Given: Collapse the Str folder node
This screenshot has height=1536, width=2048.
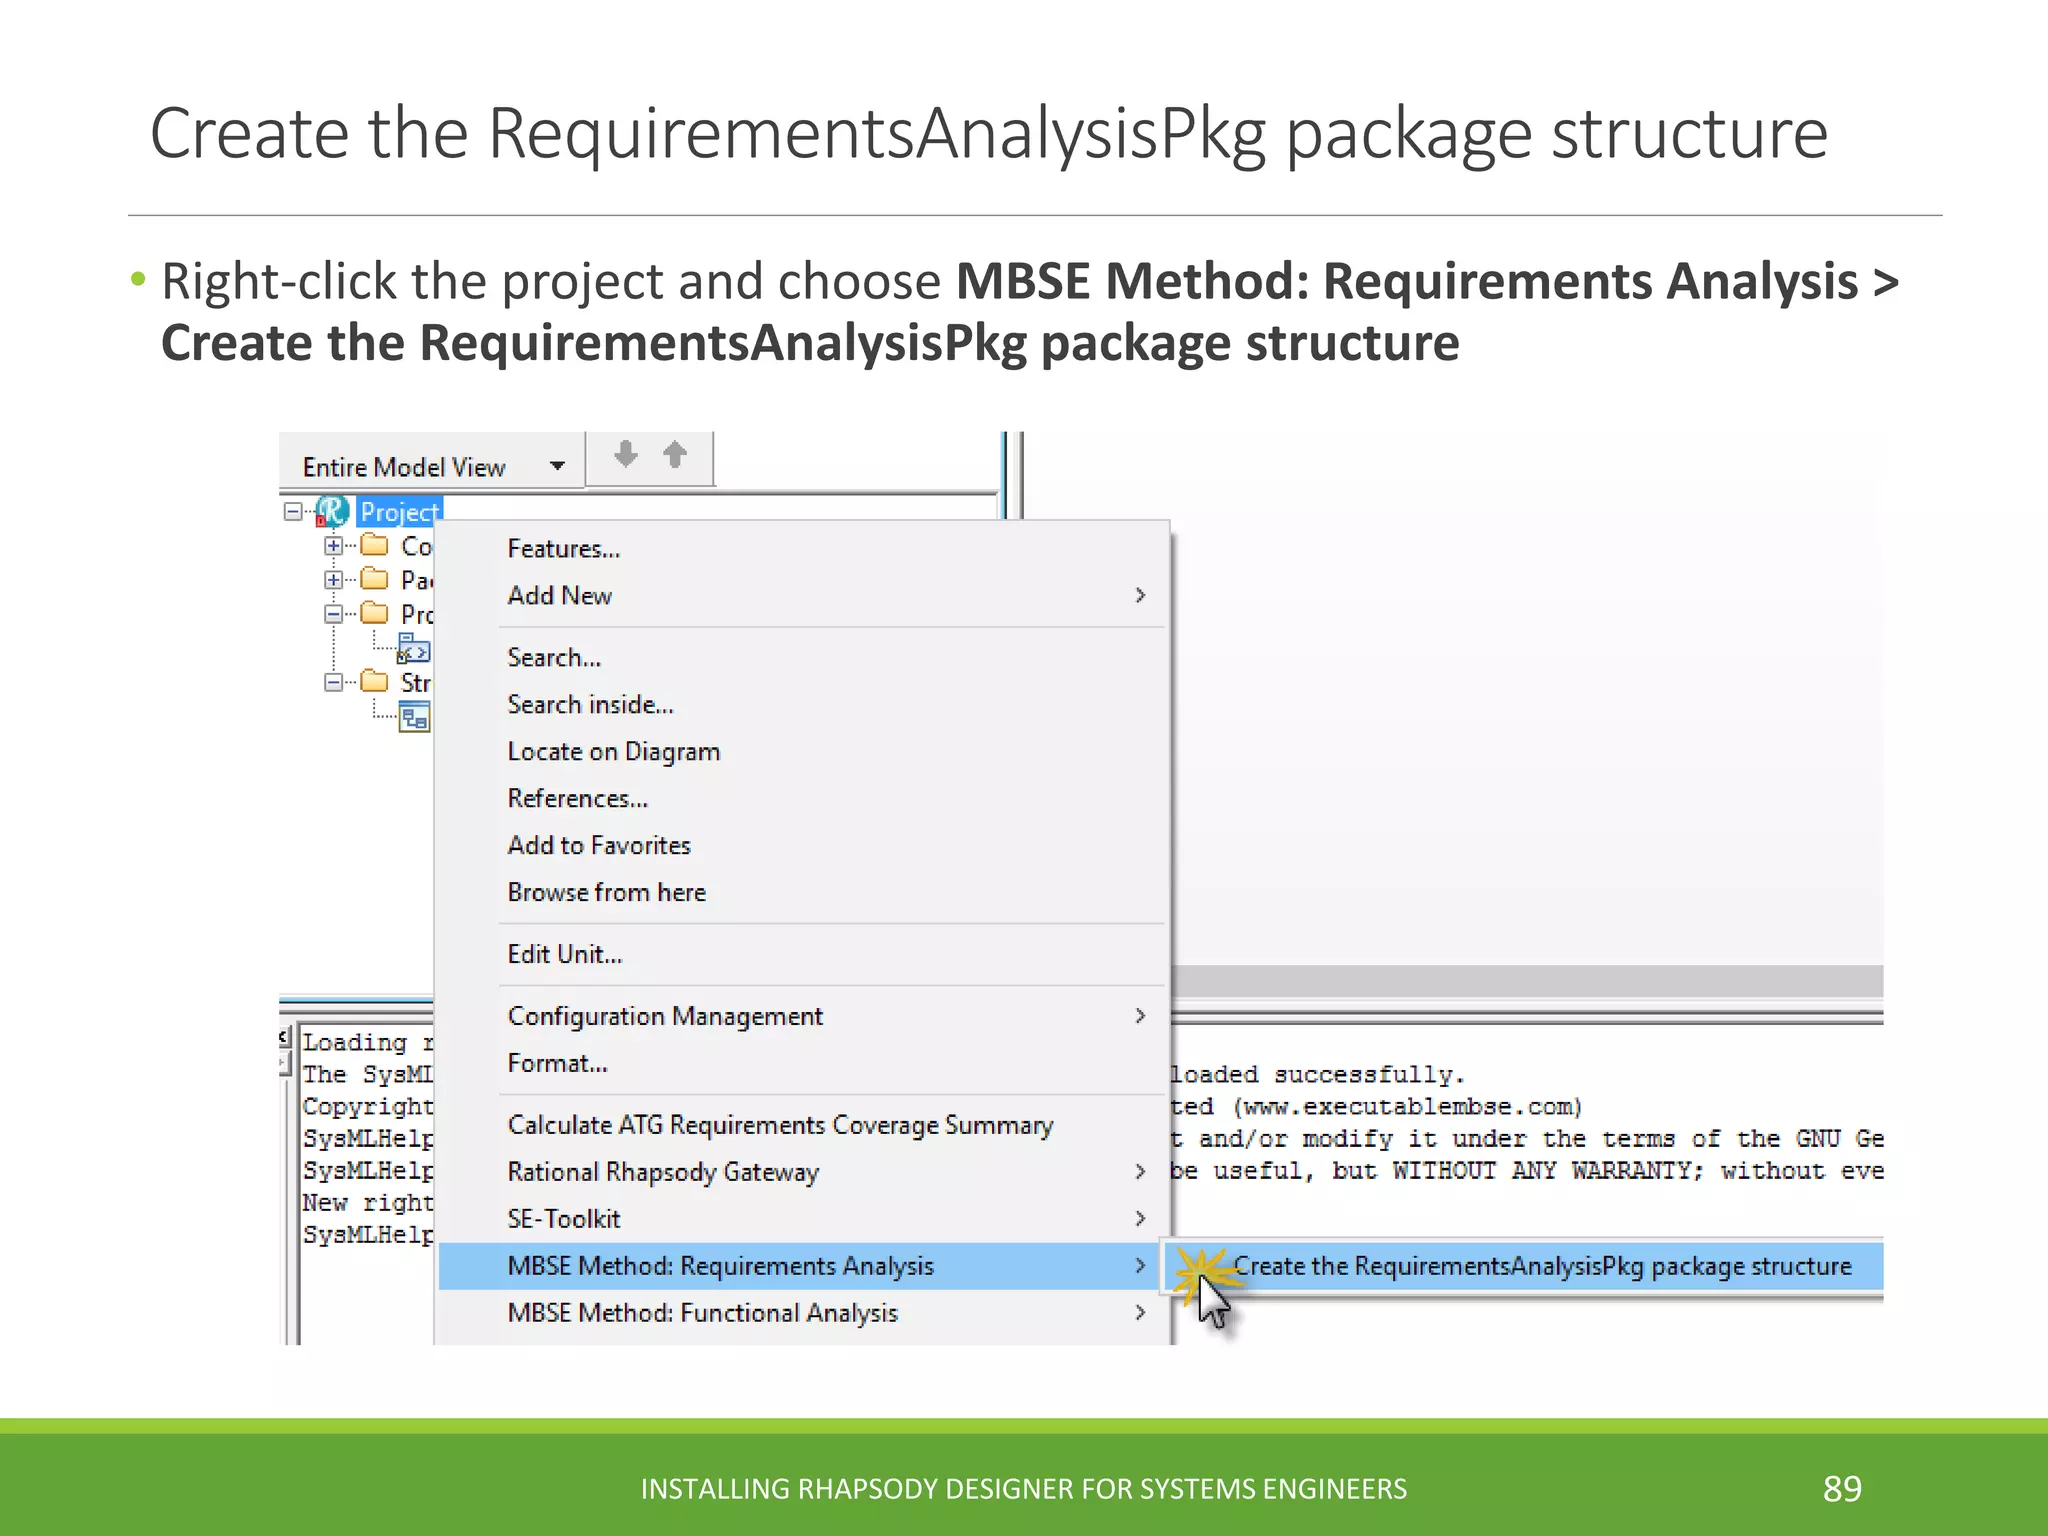Looking at the screenshot, I should 334,682.
